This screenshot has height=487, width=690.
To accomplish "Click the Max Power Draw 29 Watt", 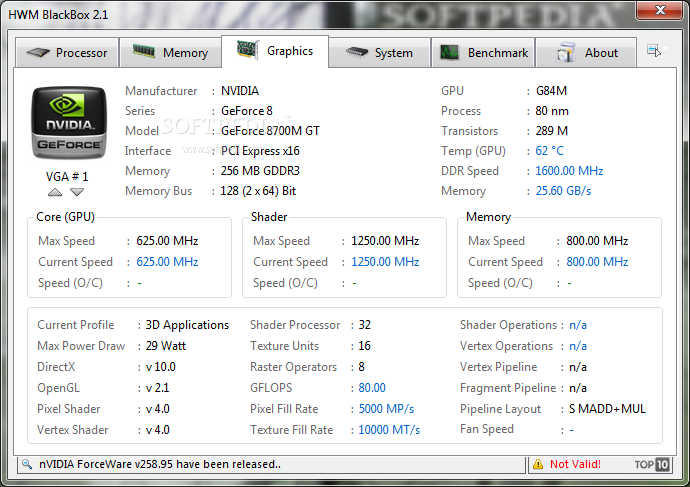I will [165, 346].
